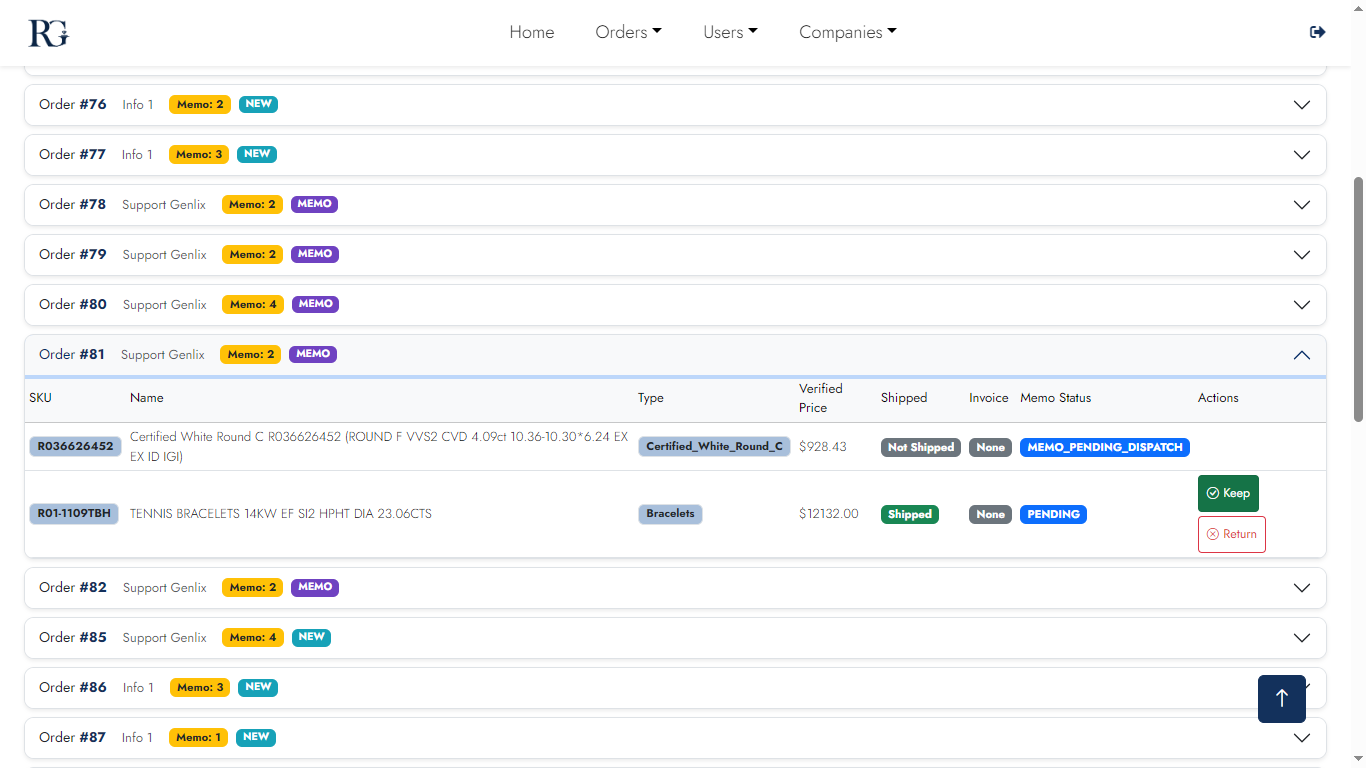Image resolution: width=1366 pixels, height=768 pixels.
Task: Click the Memo: 3 badge on Order #77
Action: point(199,154)
